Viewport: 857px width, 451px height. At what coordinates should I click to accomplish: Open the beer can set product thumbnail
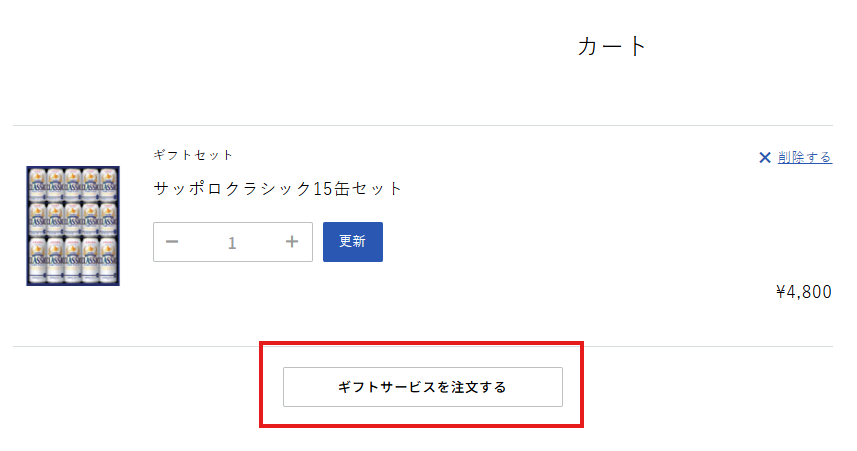pos(73,226)
